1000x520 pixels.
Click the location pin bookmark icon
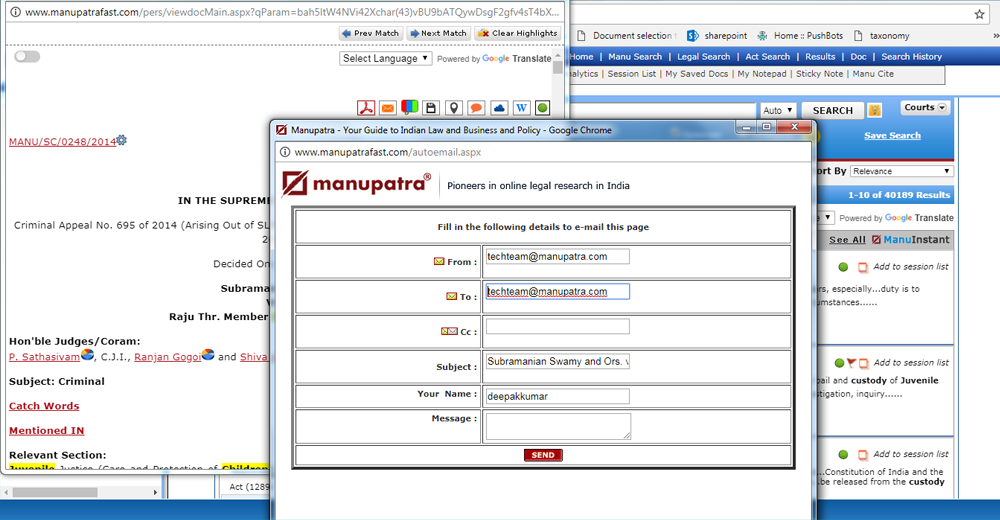(453, 108)
